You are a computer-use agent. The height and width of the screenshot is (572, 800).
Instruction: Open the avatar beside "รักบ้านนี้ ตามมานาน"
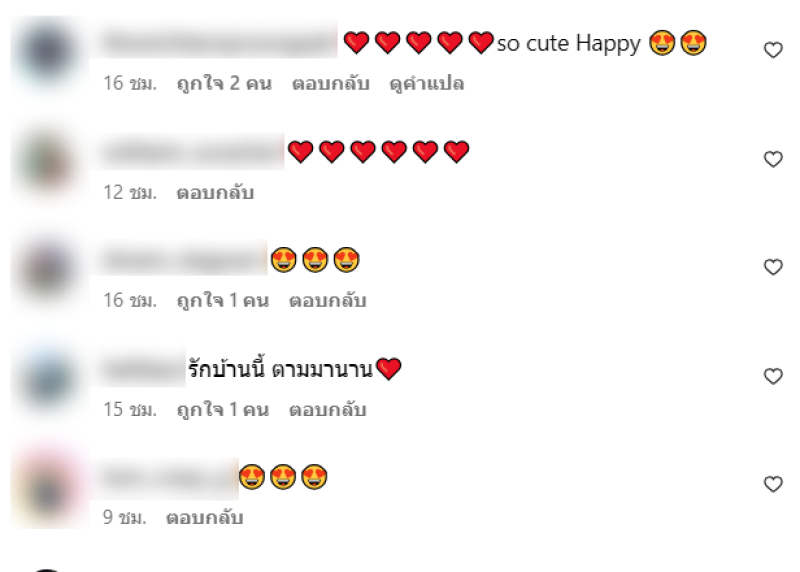click(47, 380)
